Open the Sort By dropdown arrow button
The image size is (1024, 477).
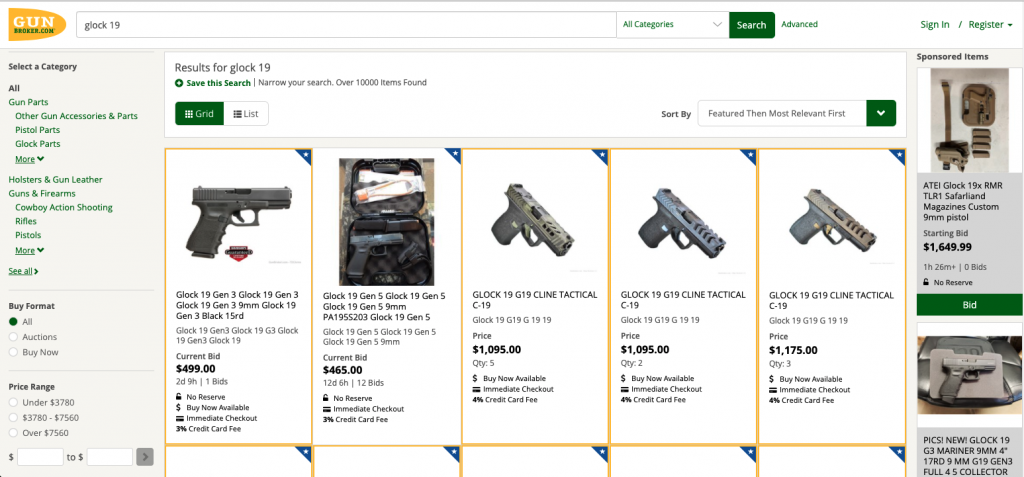coord(881,113)
